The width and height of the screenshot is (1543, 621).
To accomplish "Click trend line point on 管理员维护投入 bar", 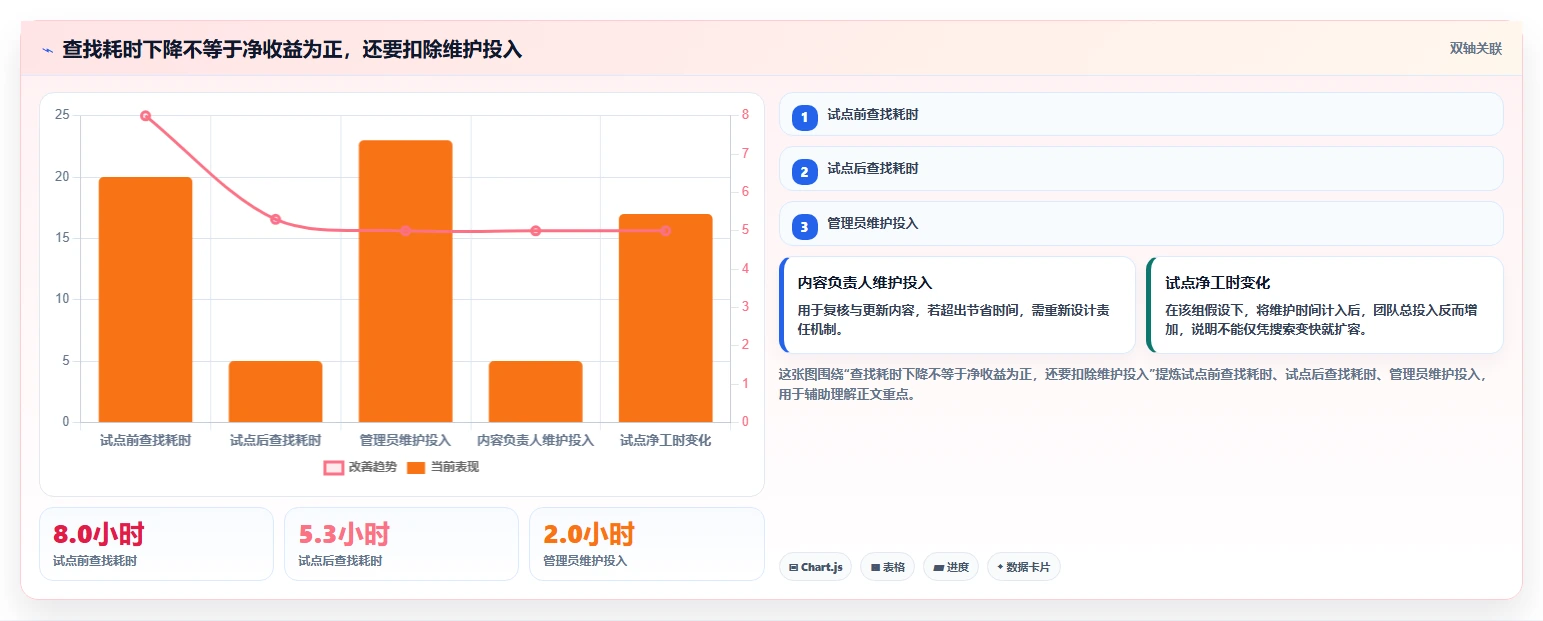I will tap(405, 231).
